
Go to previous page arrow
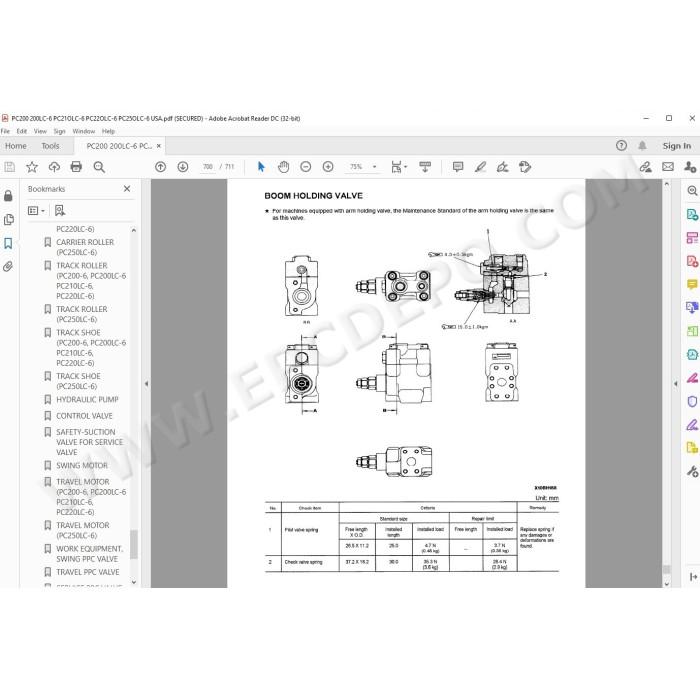click(x=160, y=167)
